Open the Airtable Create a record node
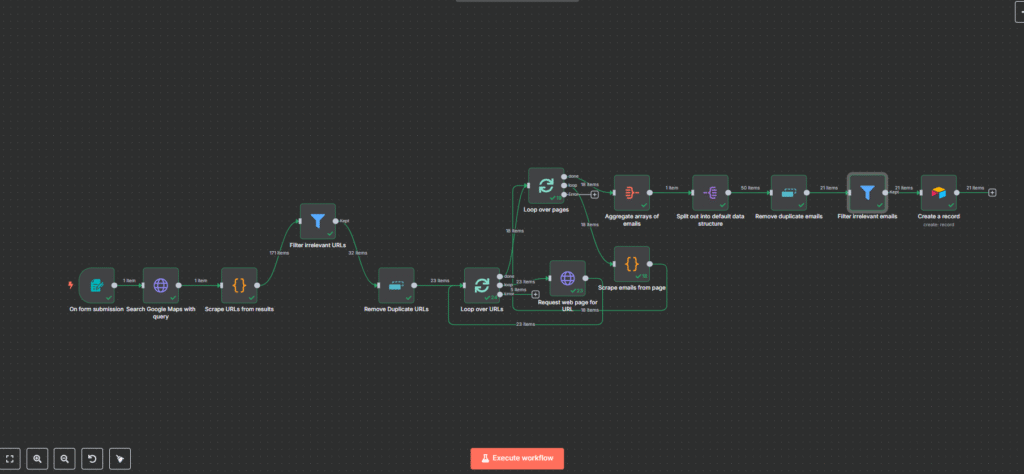Viewport: 1024px width, 474px height. 938,193
